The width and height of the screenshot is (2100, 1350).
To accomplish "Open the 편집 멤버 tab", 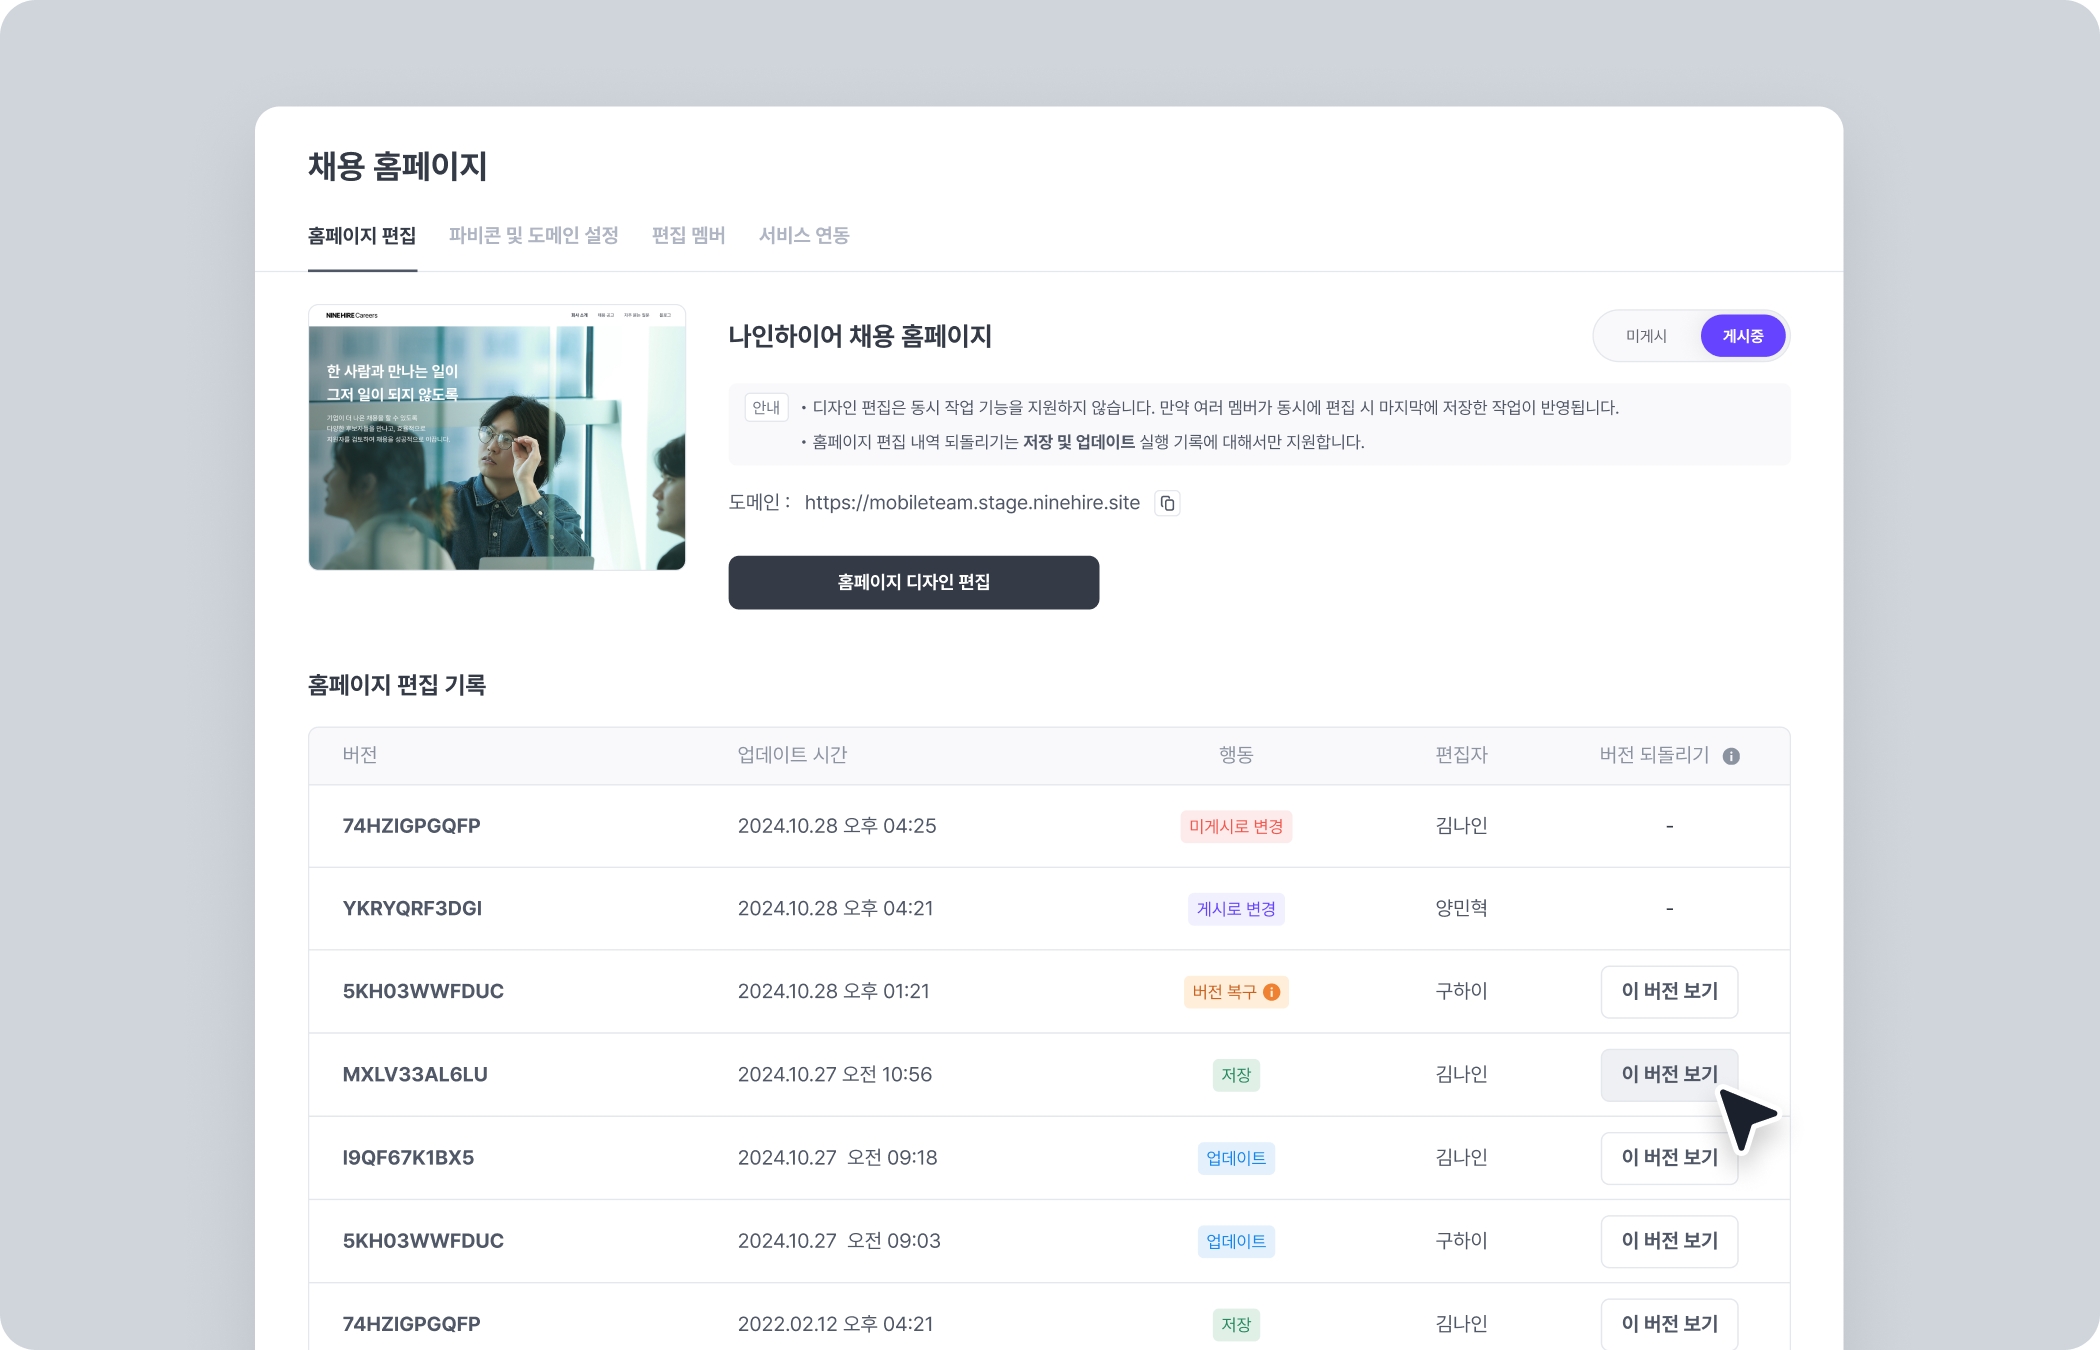I will point(688,235).
